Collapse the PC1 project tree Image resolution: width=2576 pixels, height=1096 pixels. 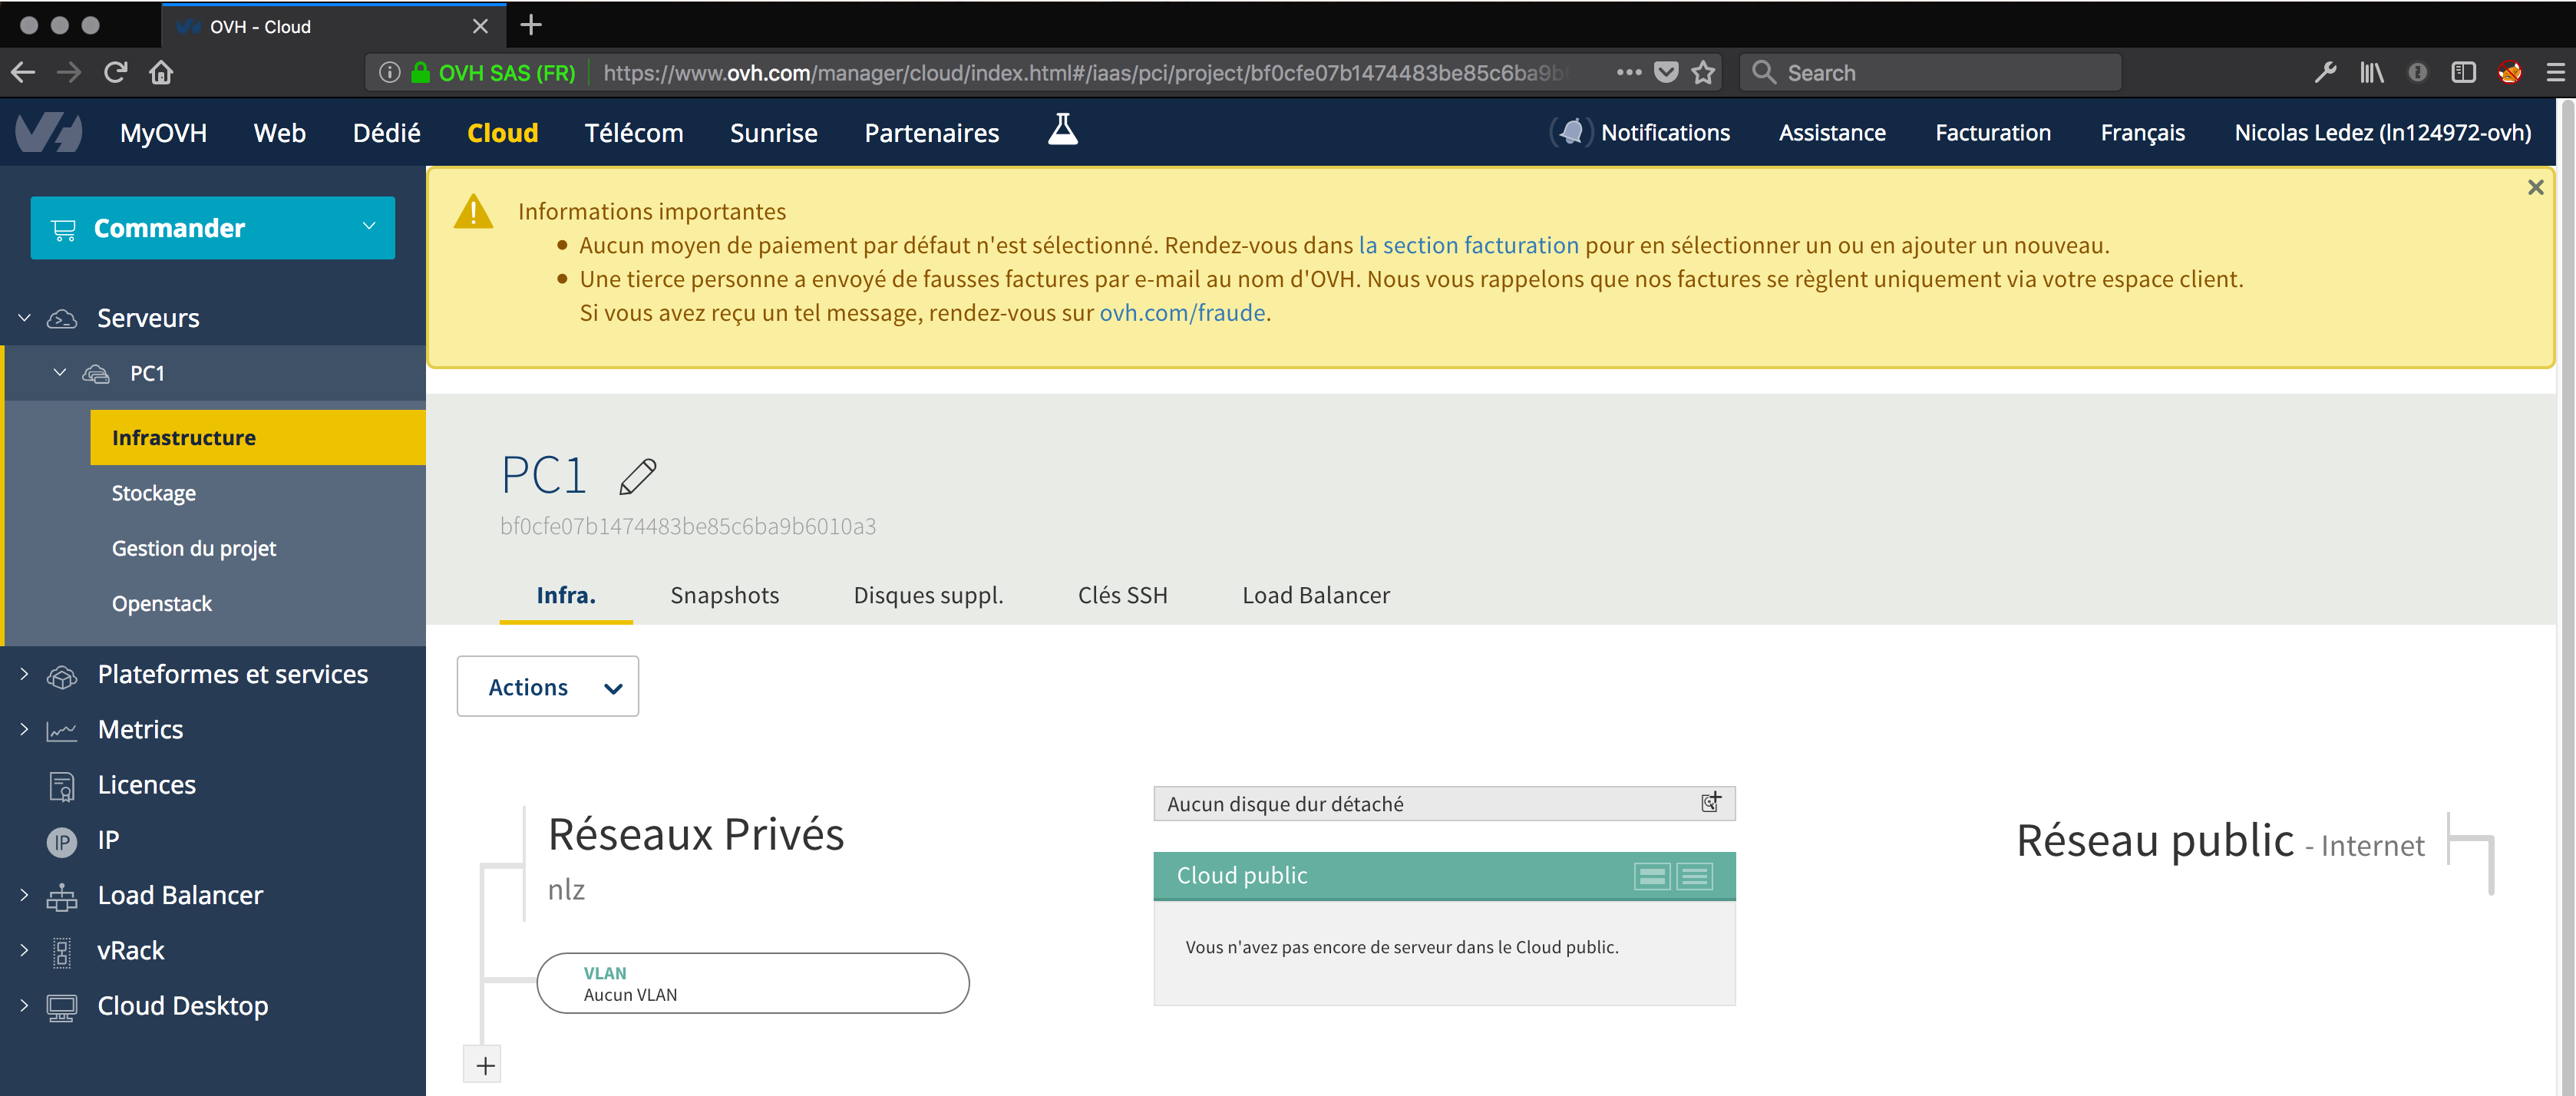pos(59,372)
